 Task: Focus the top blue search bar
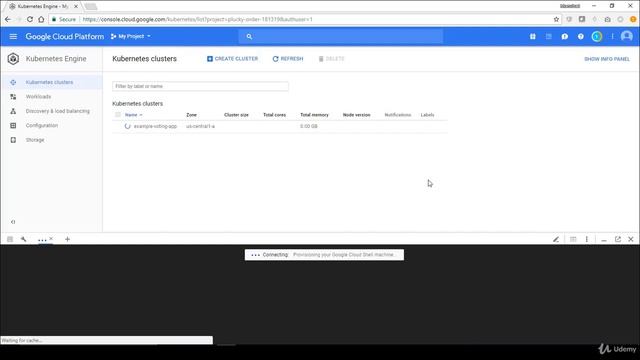coord(341,36)
